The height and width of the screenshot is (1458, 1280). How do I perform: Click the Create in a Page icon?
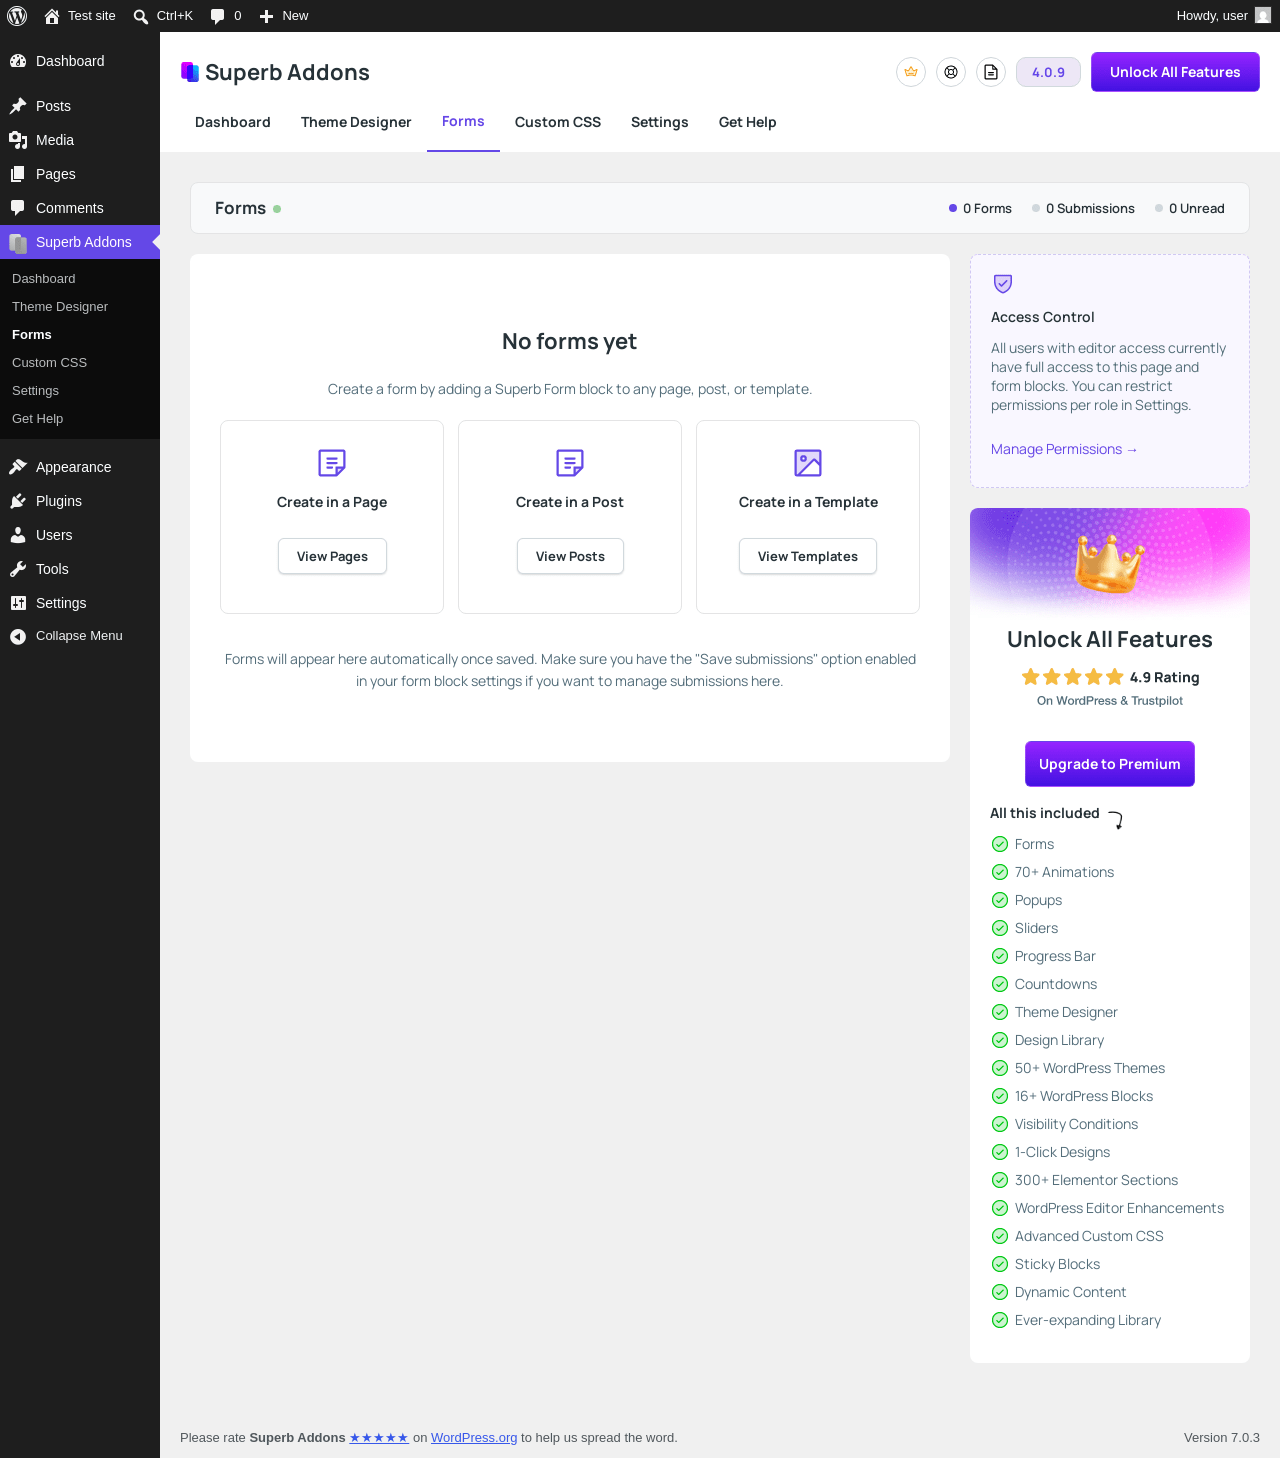tap(332, 463)
